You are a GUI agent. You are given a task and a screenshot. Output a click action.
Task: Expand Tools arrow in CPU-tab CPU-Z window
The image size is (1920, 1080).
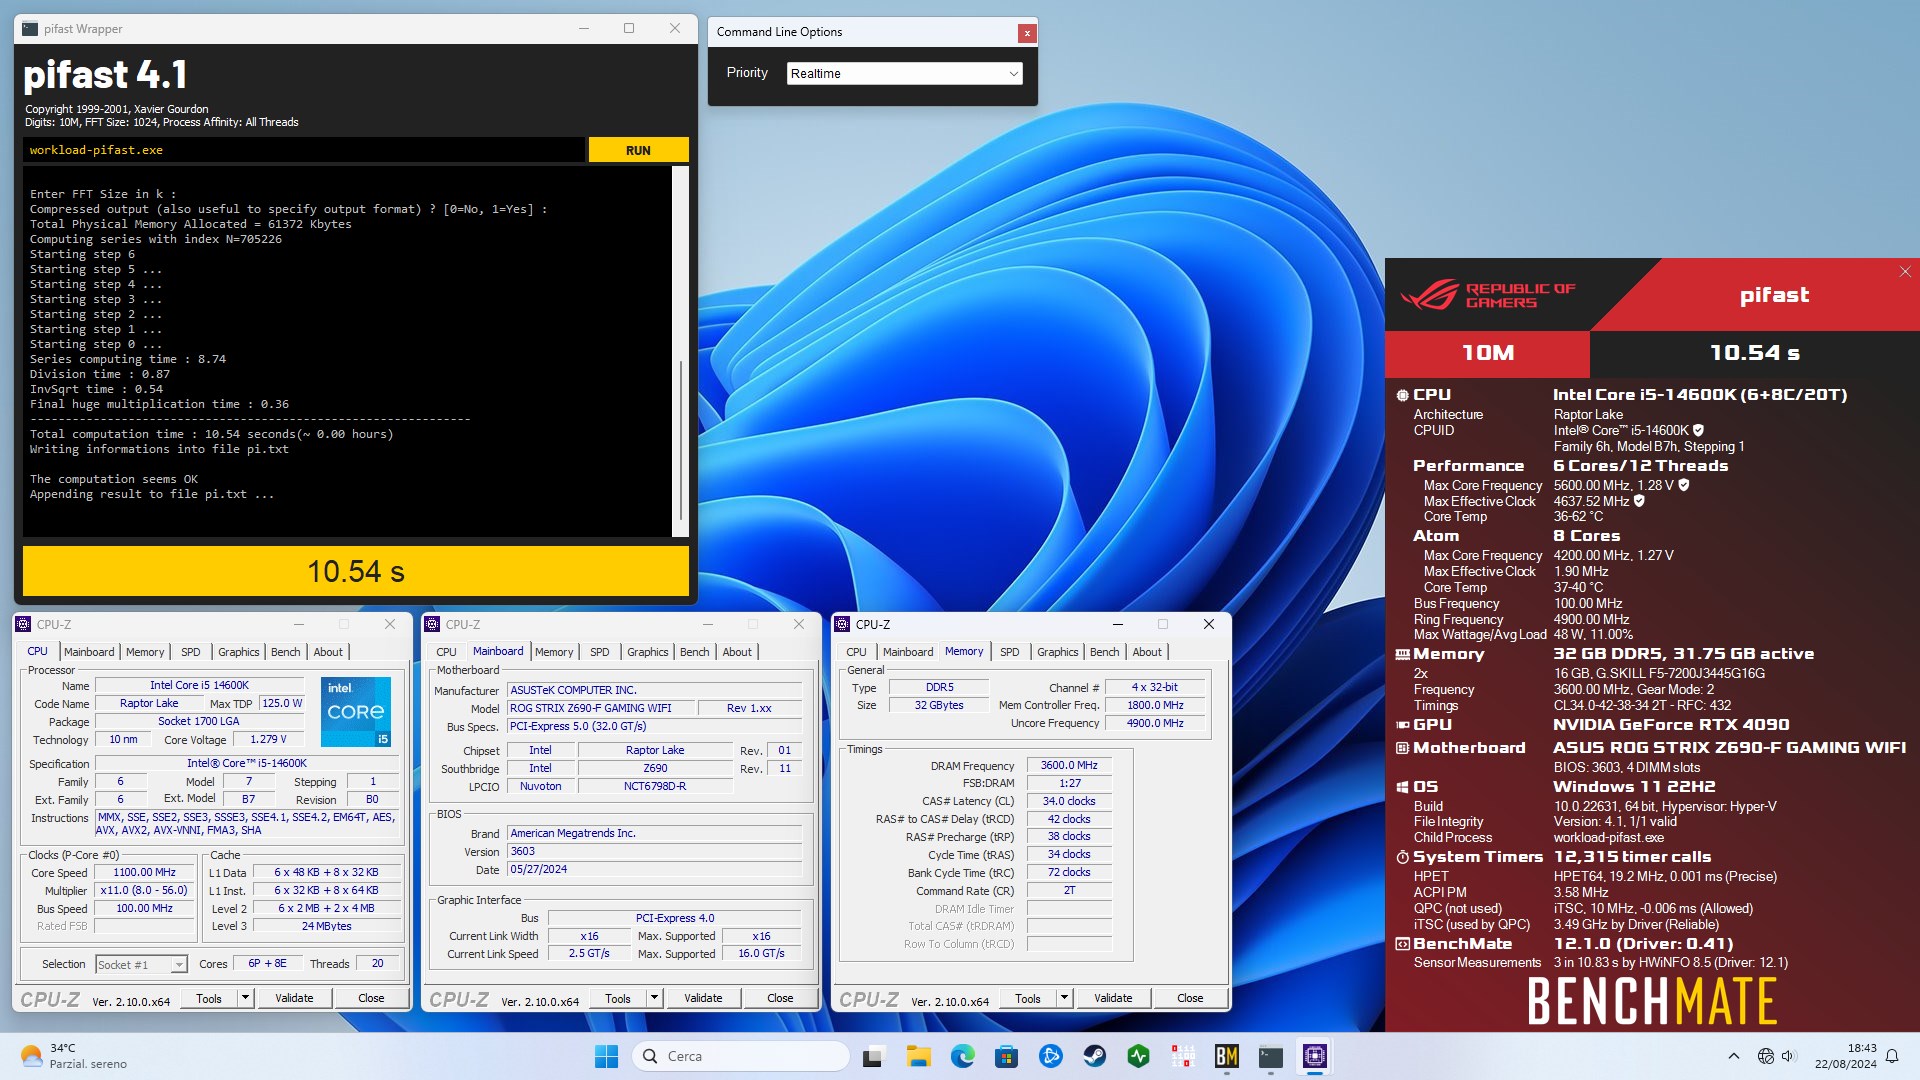(x=244, y=998)
